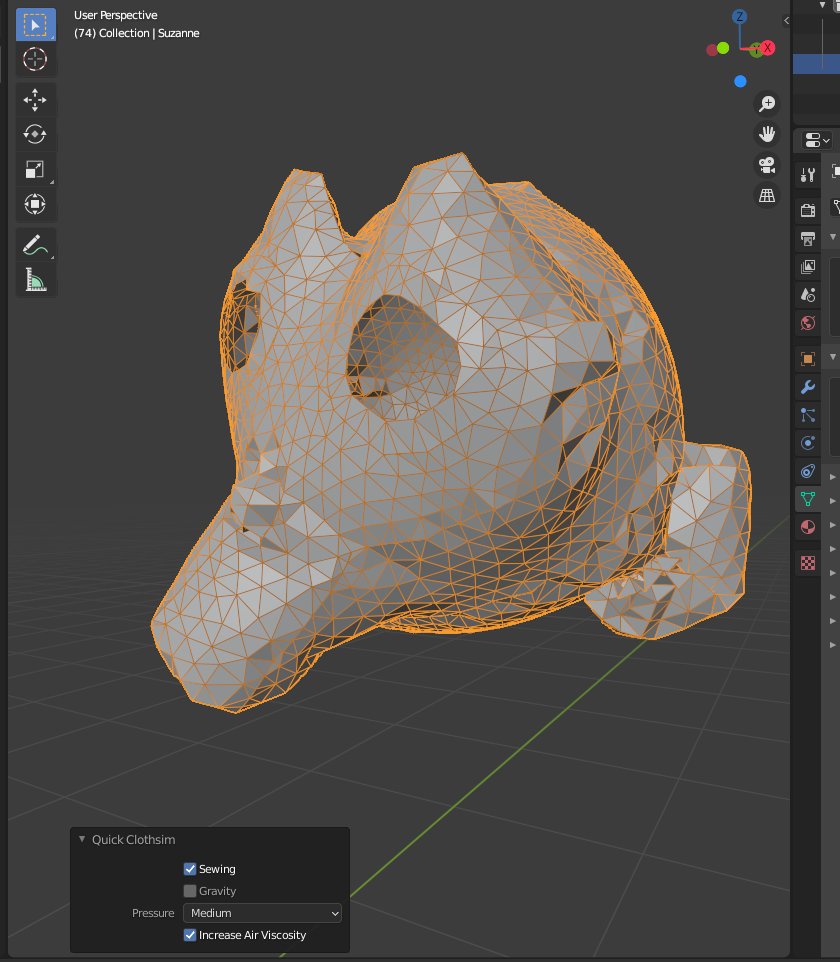Choose the Move tool
This screenshot has width=840, height=962.
coord(36,100)
